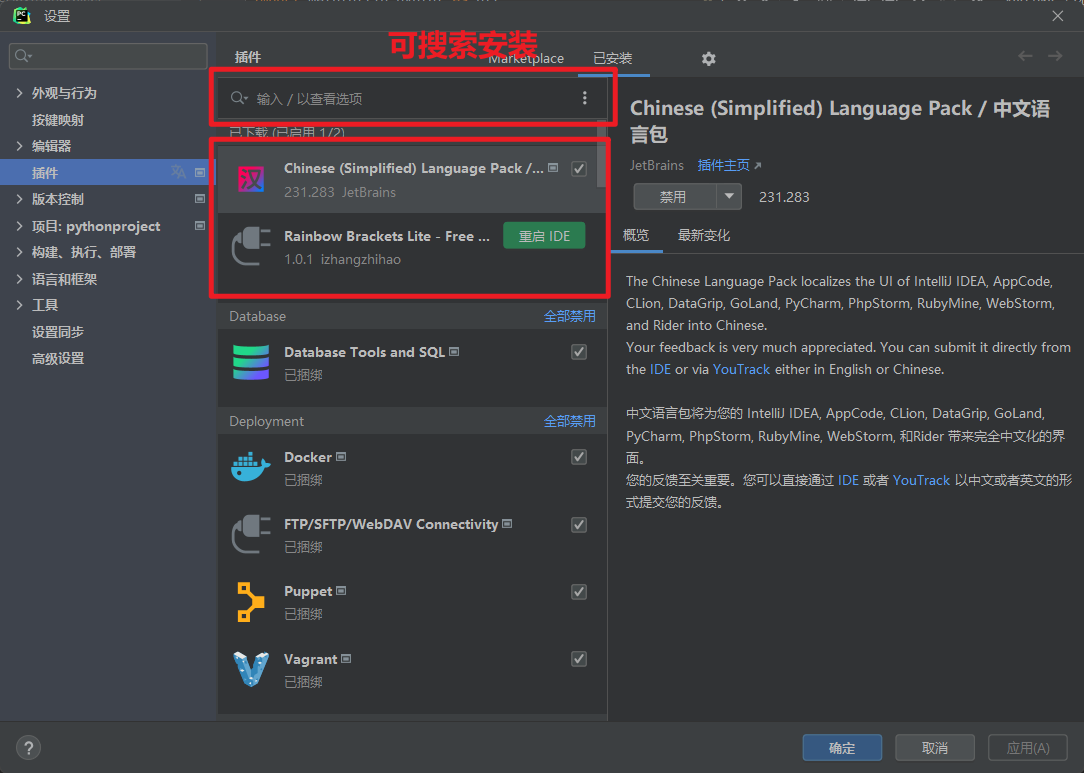Open plugin settings gear menu
The height and width of the screenshot is (773, 1084).
709,59
